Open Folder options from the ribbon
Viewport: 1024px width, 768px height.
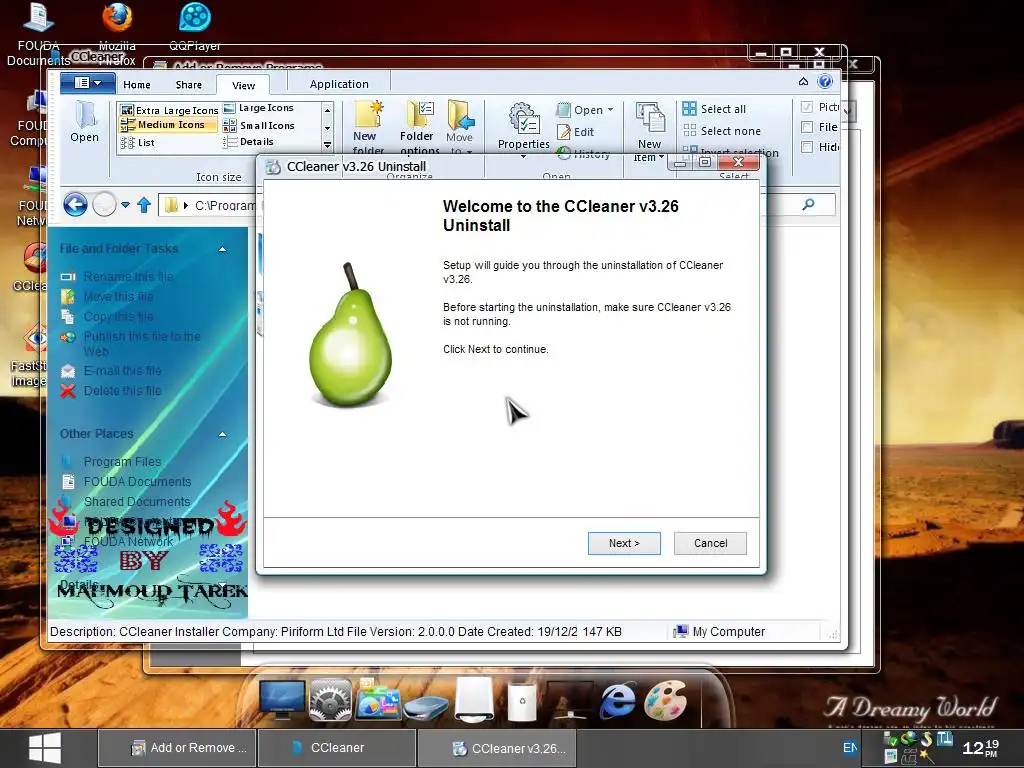pyautogui.click(x=419, y=128)
